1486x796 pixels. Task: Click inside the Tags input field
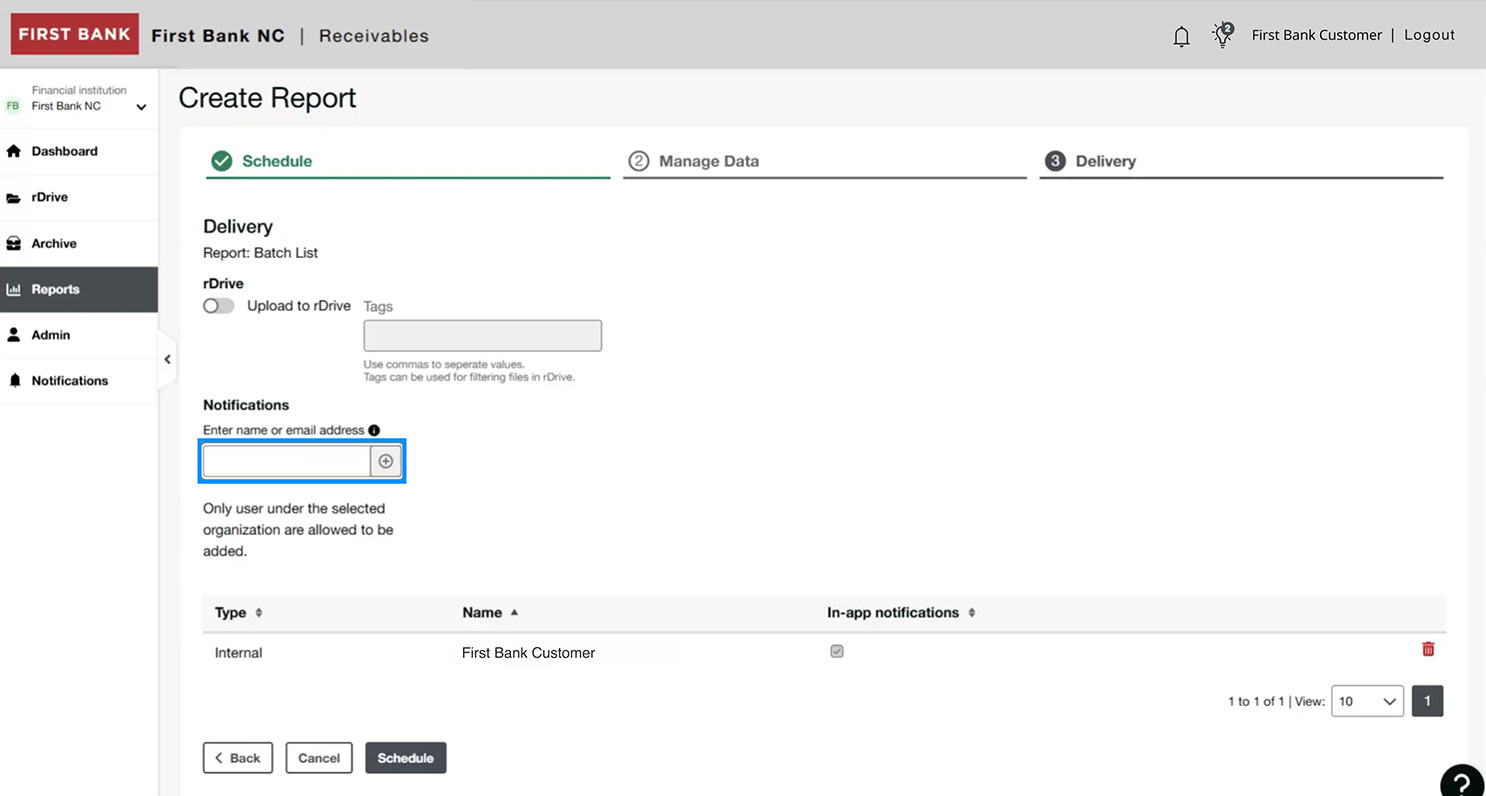point(482,335)
